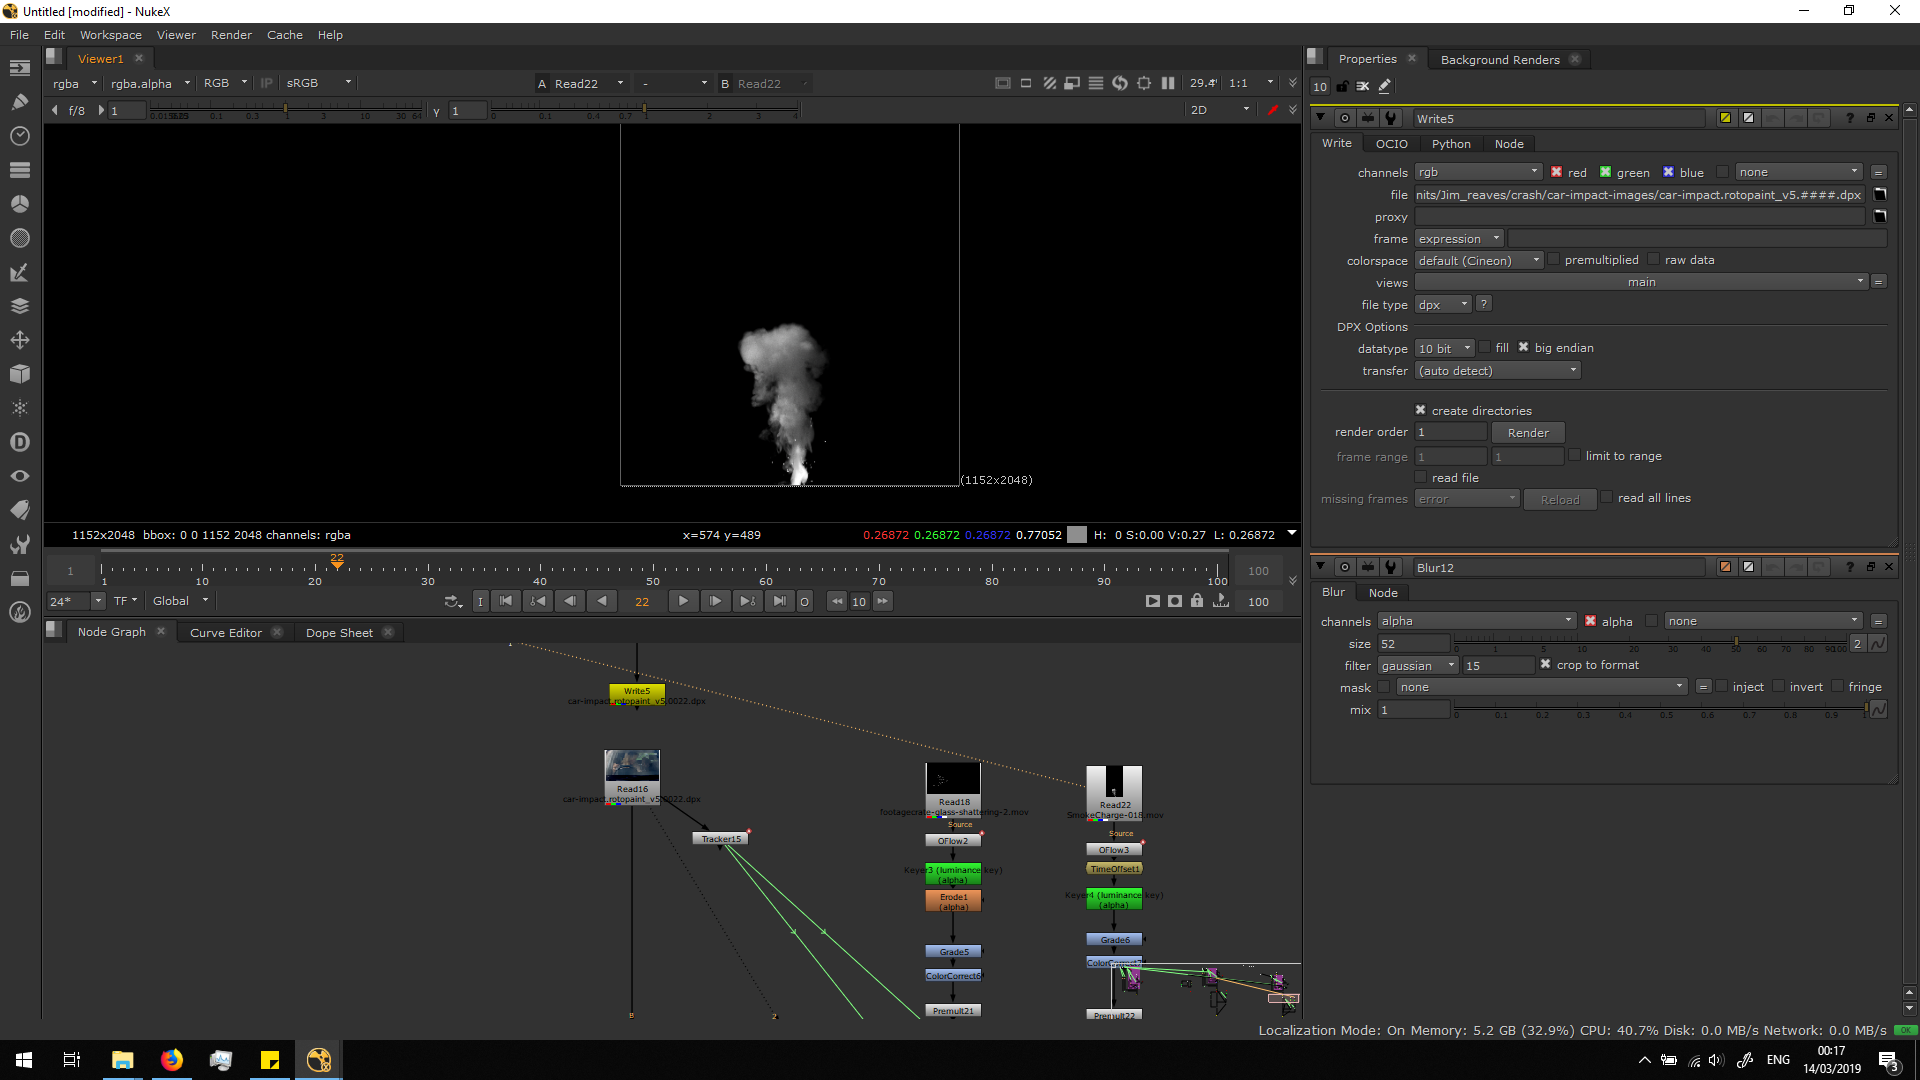
Task: Open the datatype 10 bit dropdown
Action: point(1445,349)
